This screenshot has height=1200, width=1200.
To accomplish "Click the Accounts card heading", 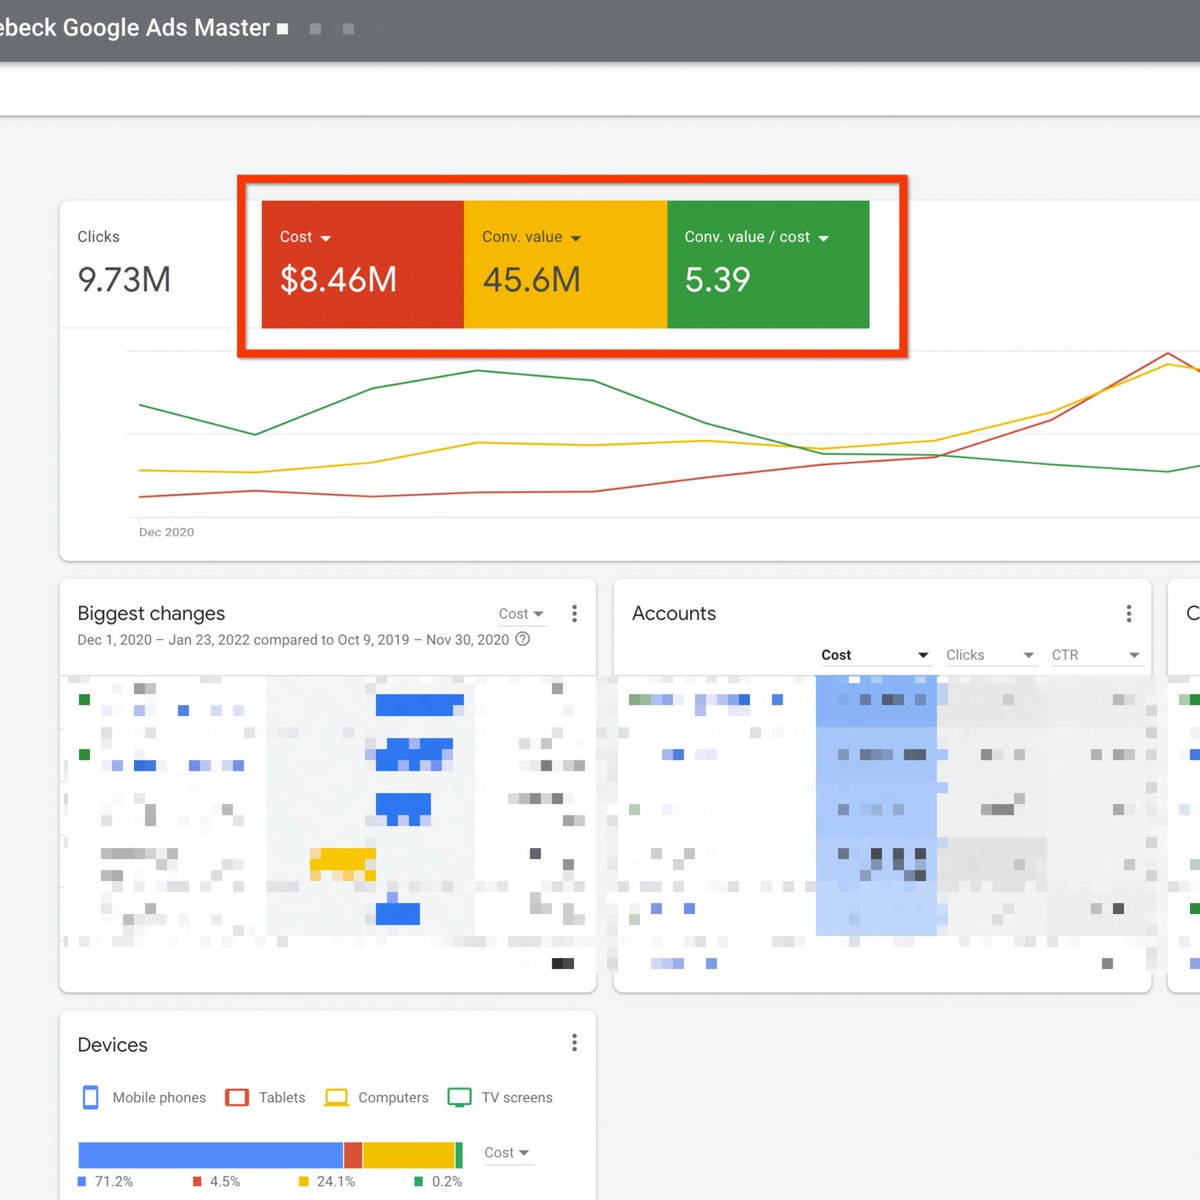I will (674, 613).
